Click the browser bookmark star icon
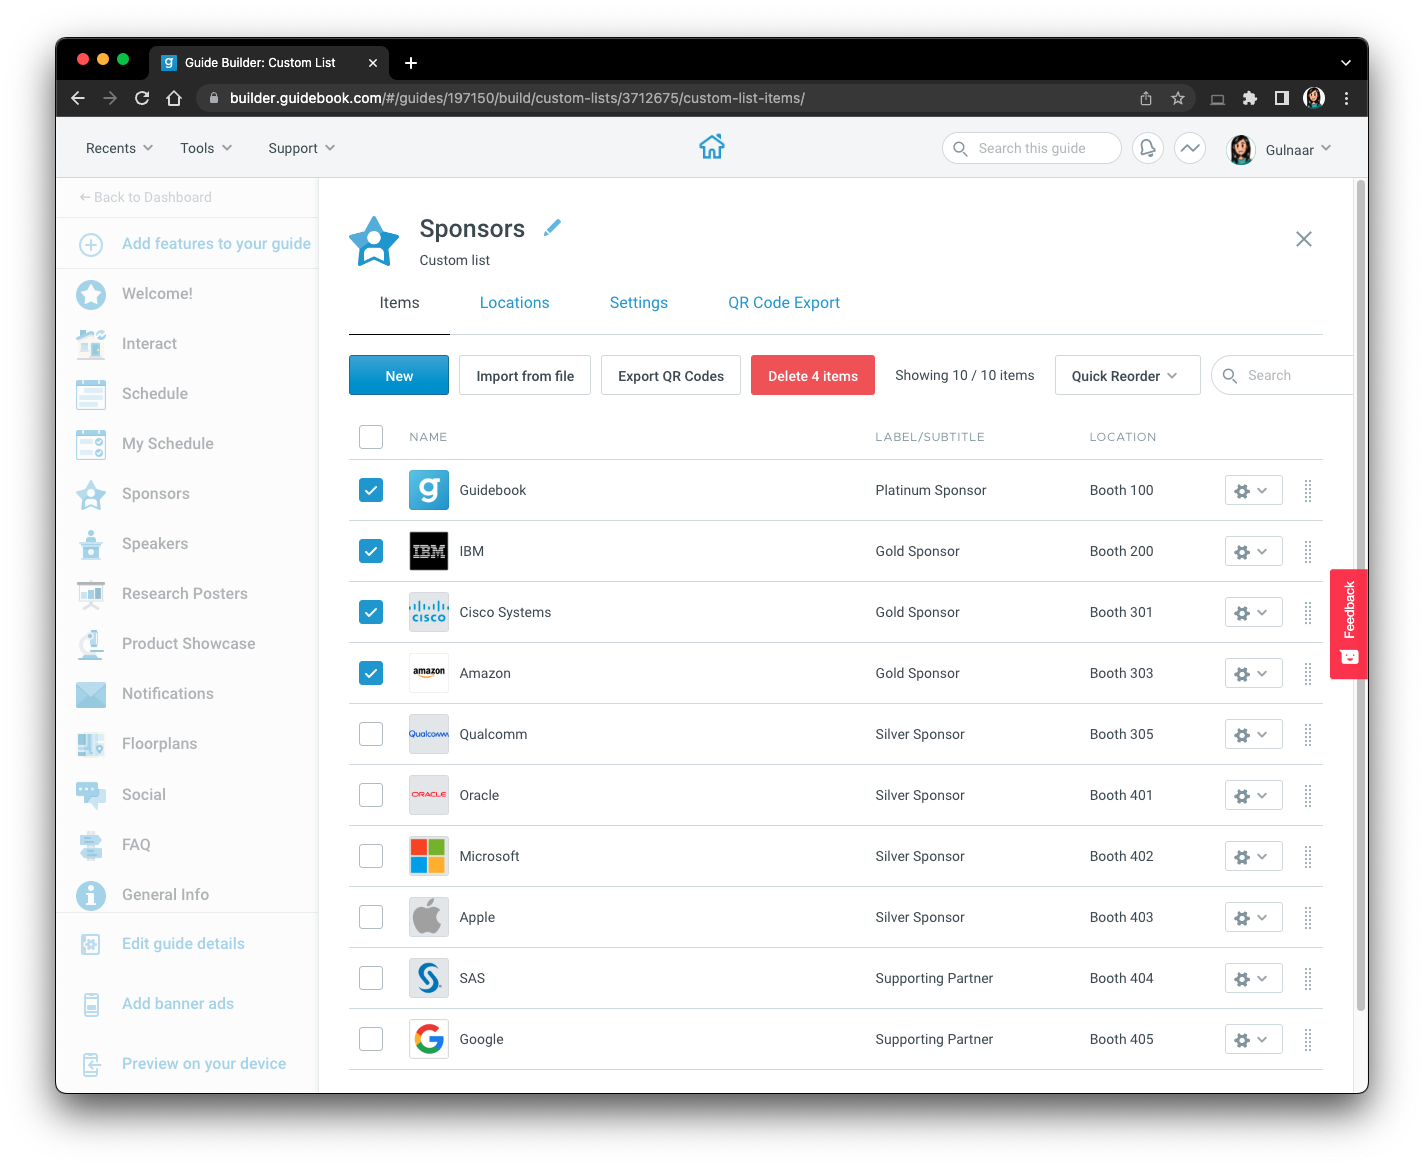Image resolution: width=1424 pixels, height=1167 pixels. point(1178,98)
